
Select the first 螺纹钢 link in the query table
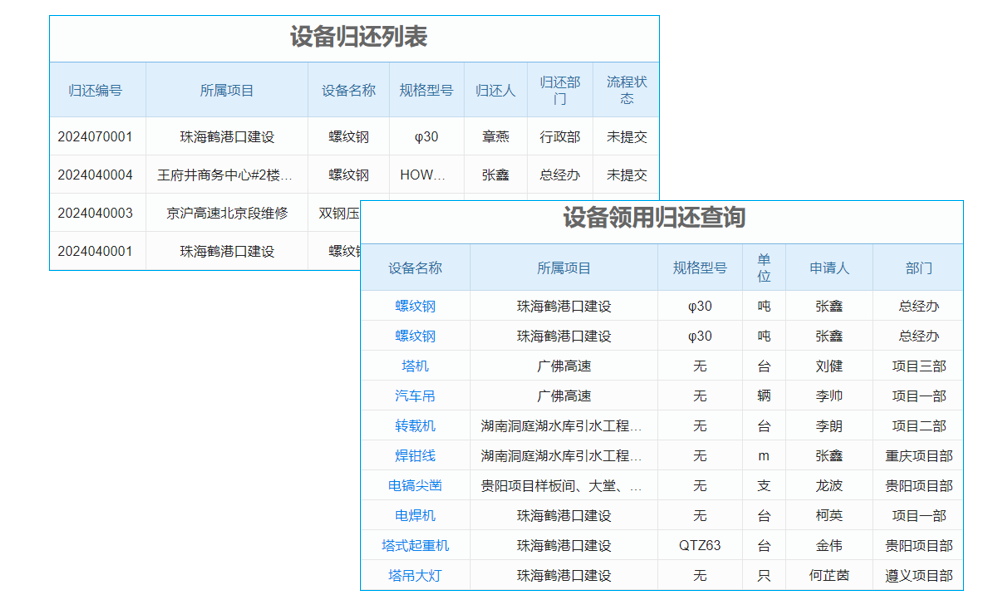415,306
